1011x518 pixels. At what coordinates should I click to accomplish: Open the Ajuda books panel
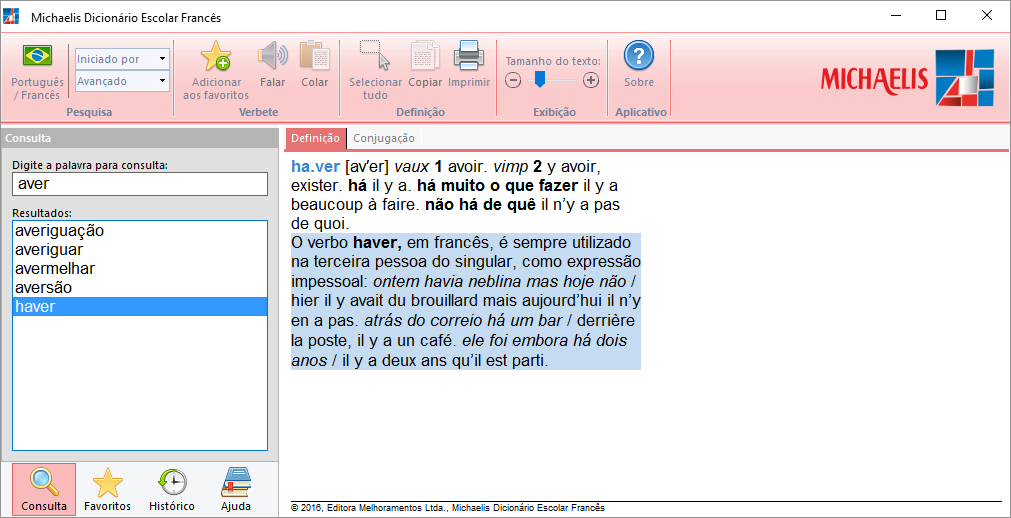236,489
